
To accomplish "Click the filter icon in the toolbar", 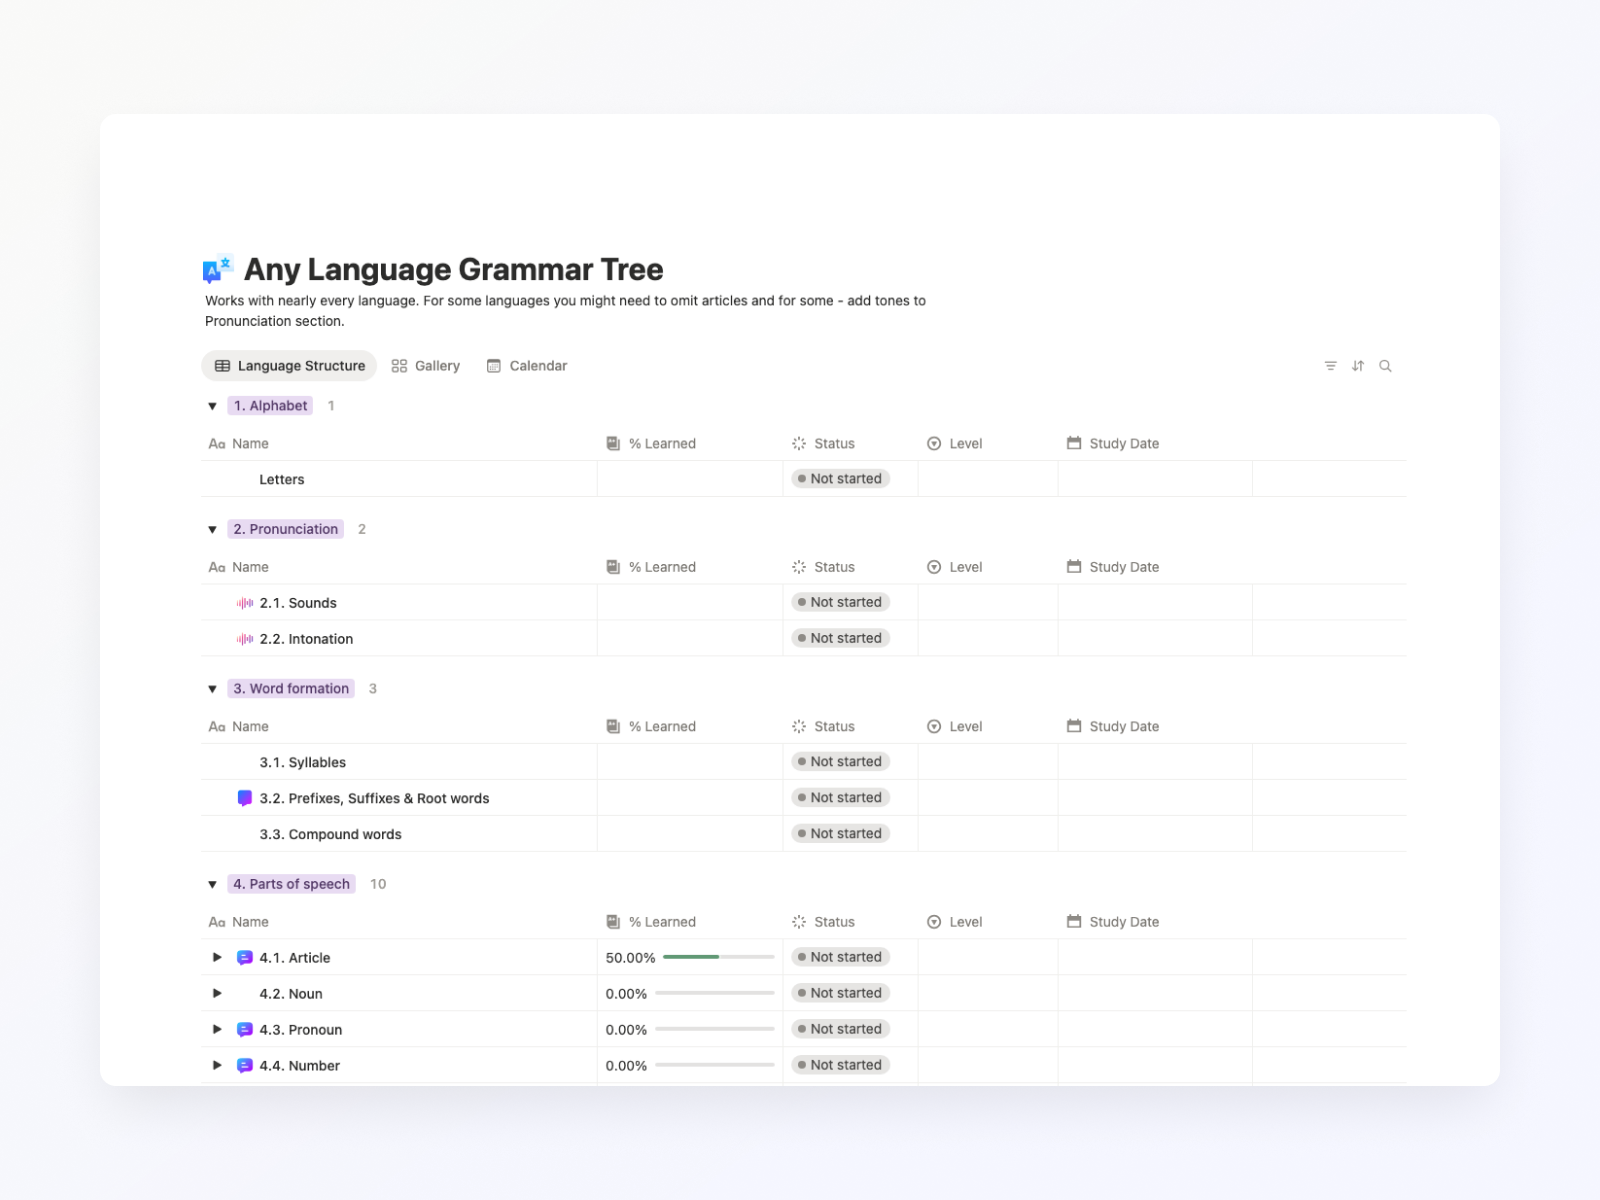I will coord(1330,366).
